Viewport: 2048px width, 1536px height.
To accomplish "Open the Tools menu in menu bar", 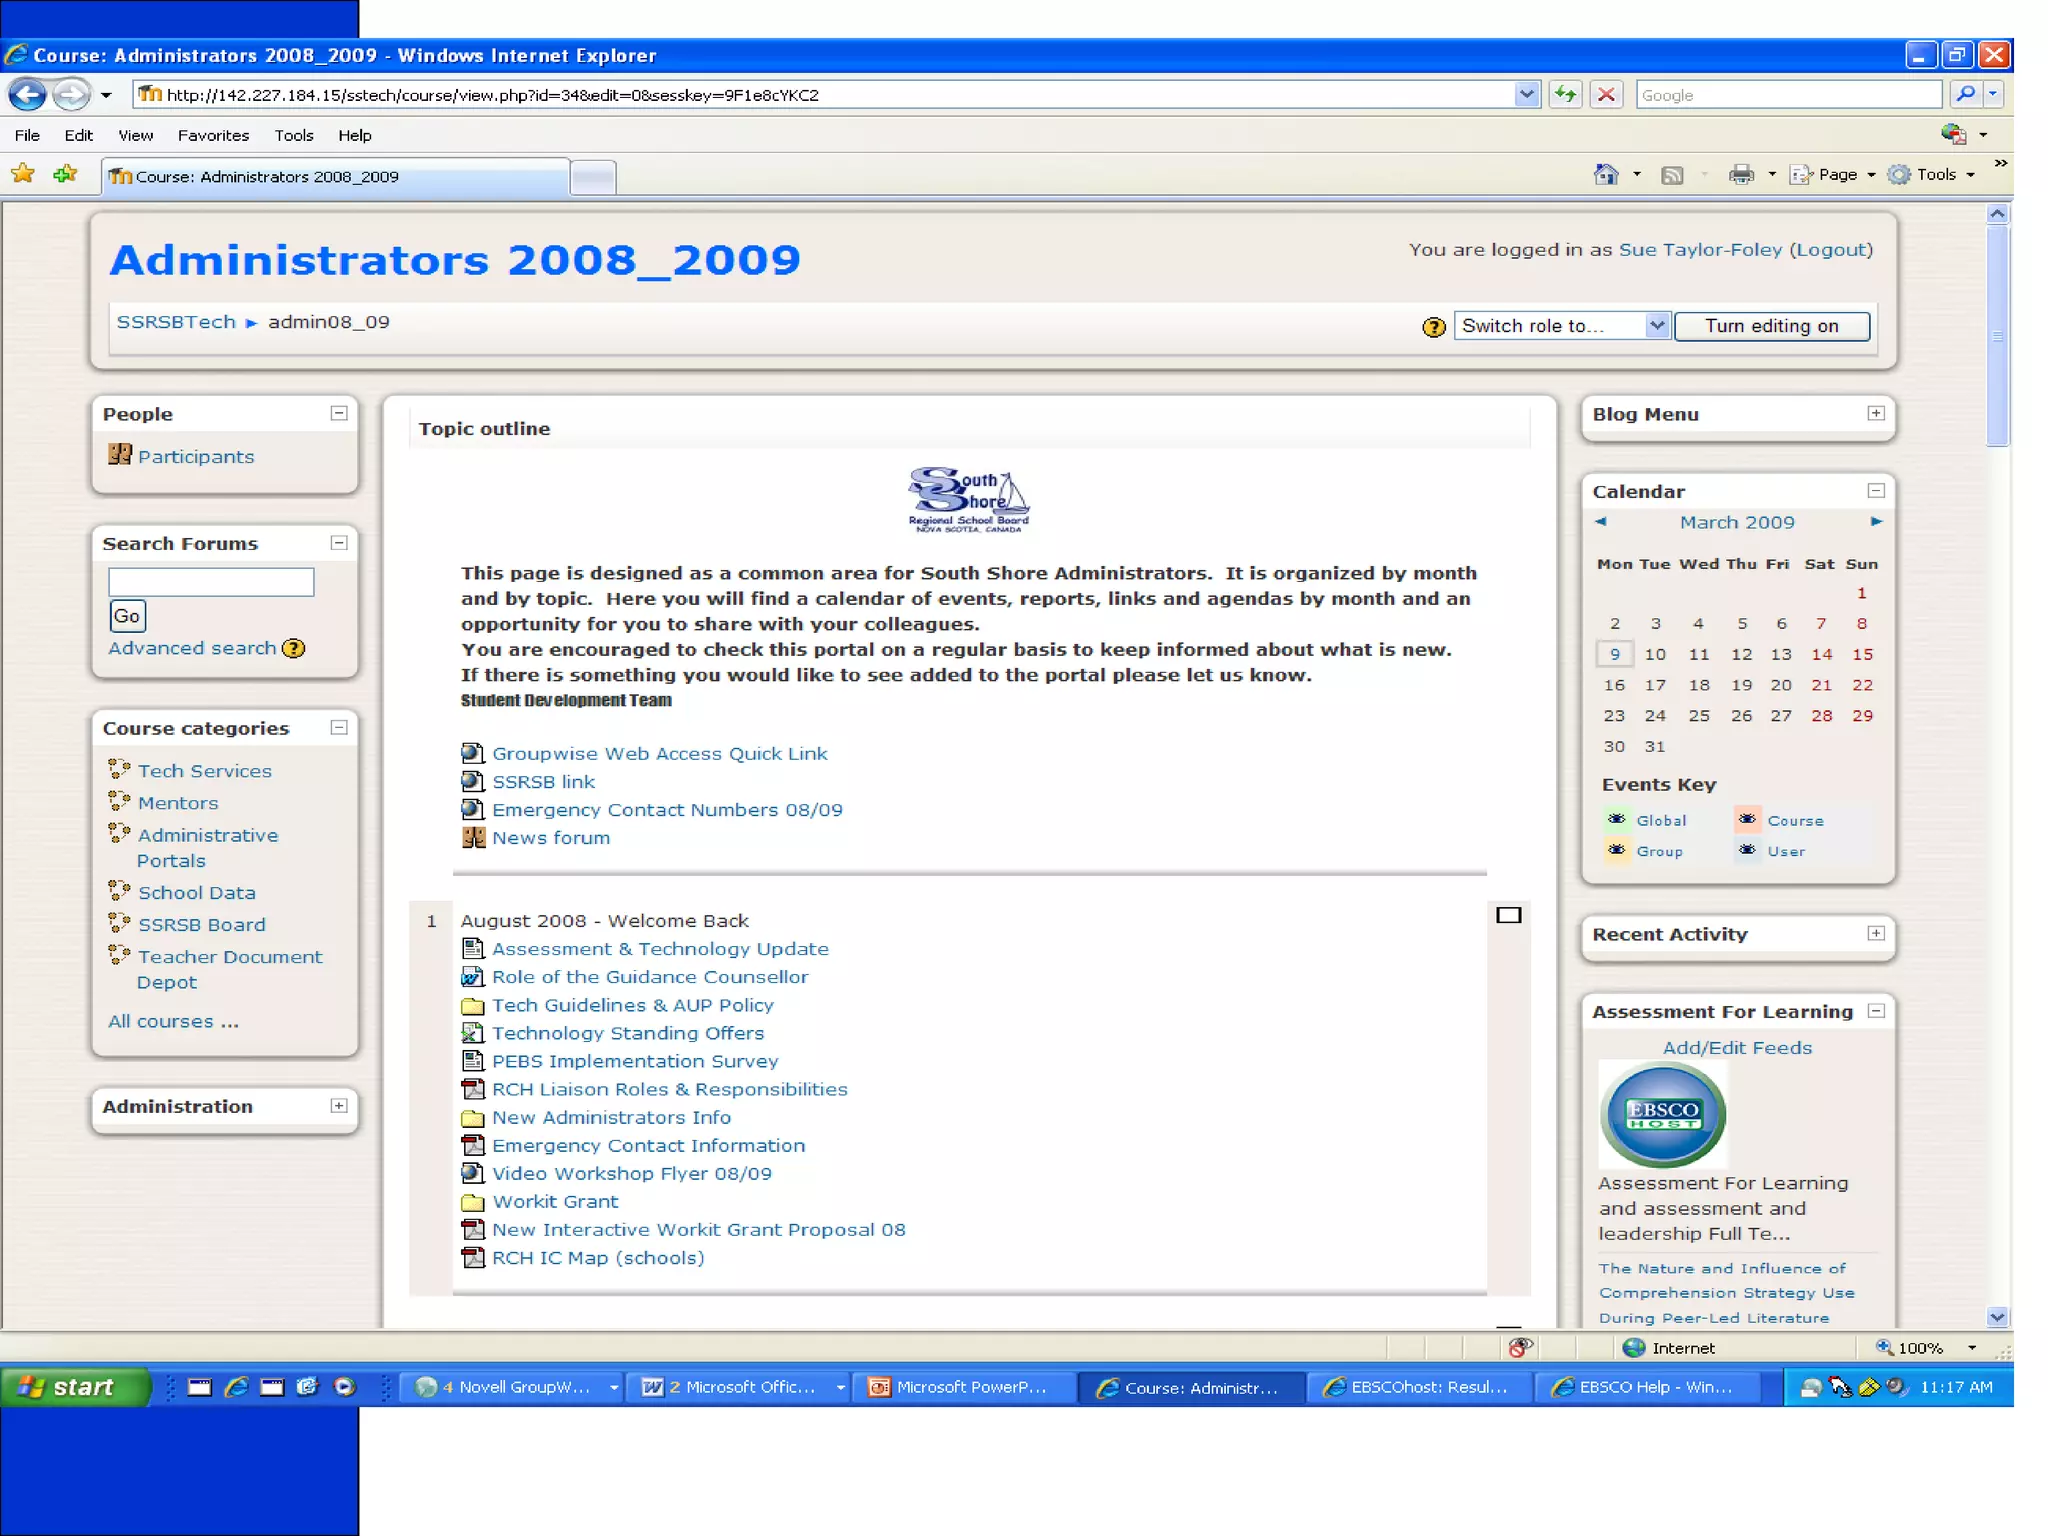I will click(293, 135).
